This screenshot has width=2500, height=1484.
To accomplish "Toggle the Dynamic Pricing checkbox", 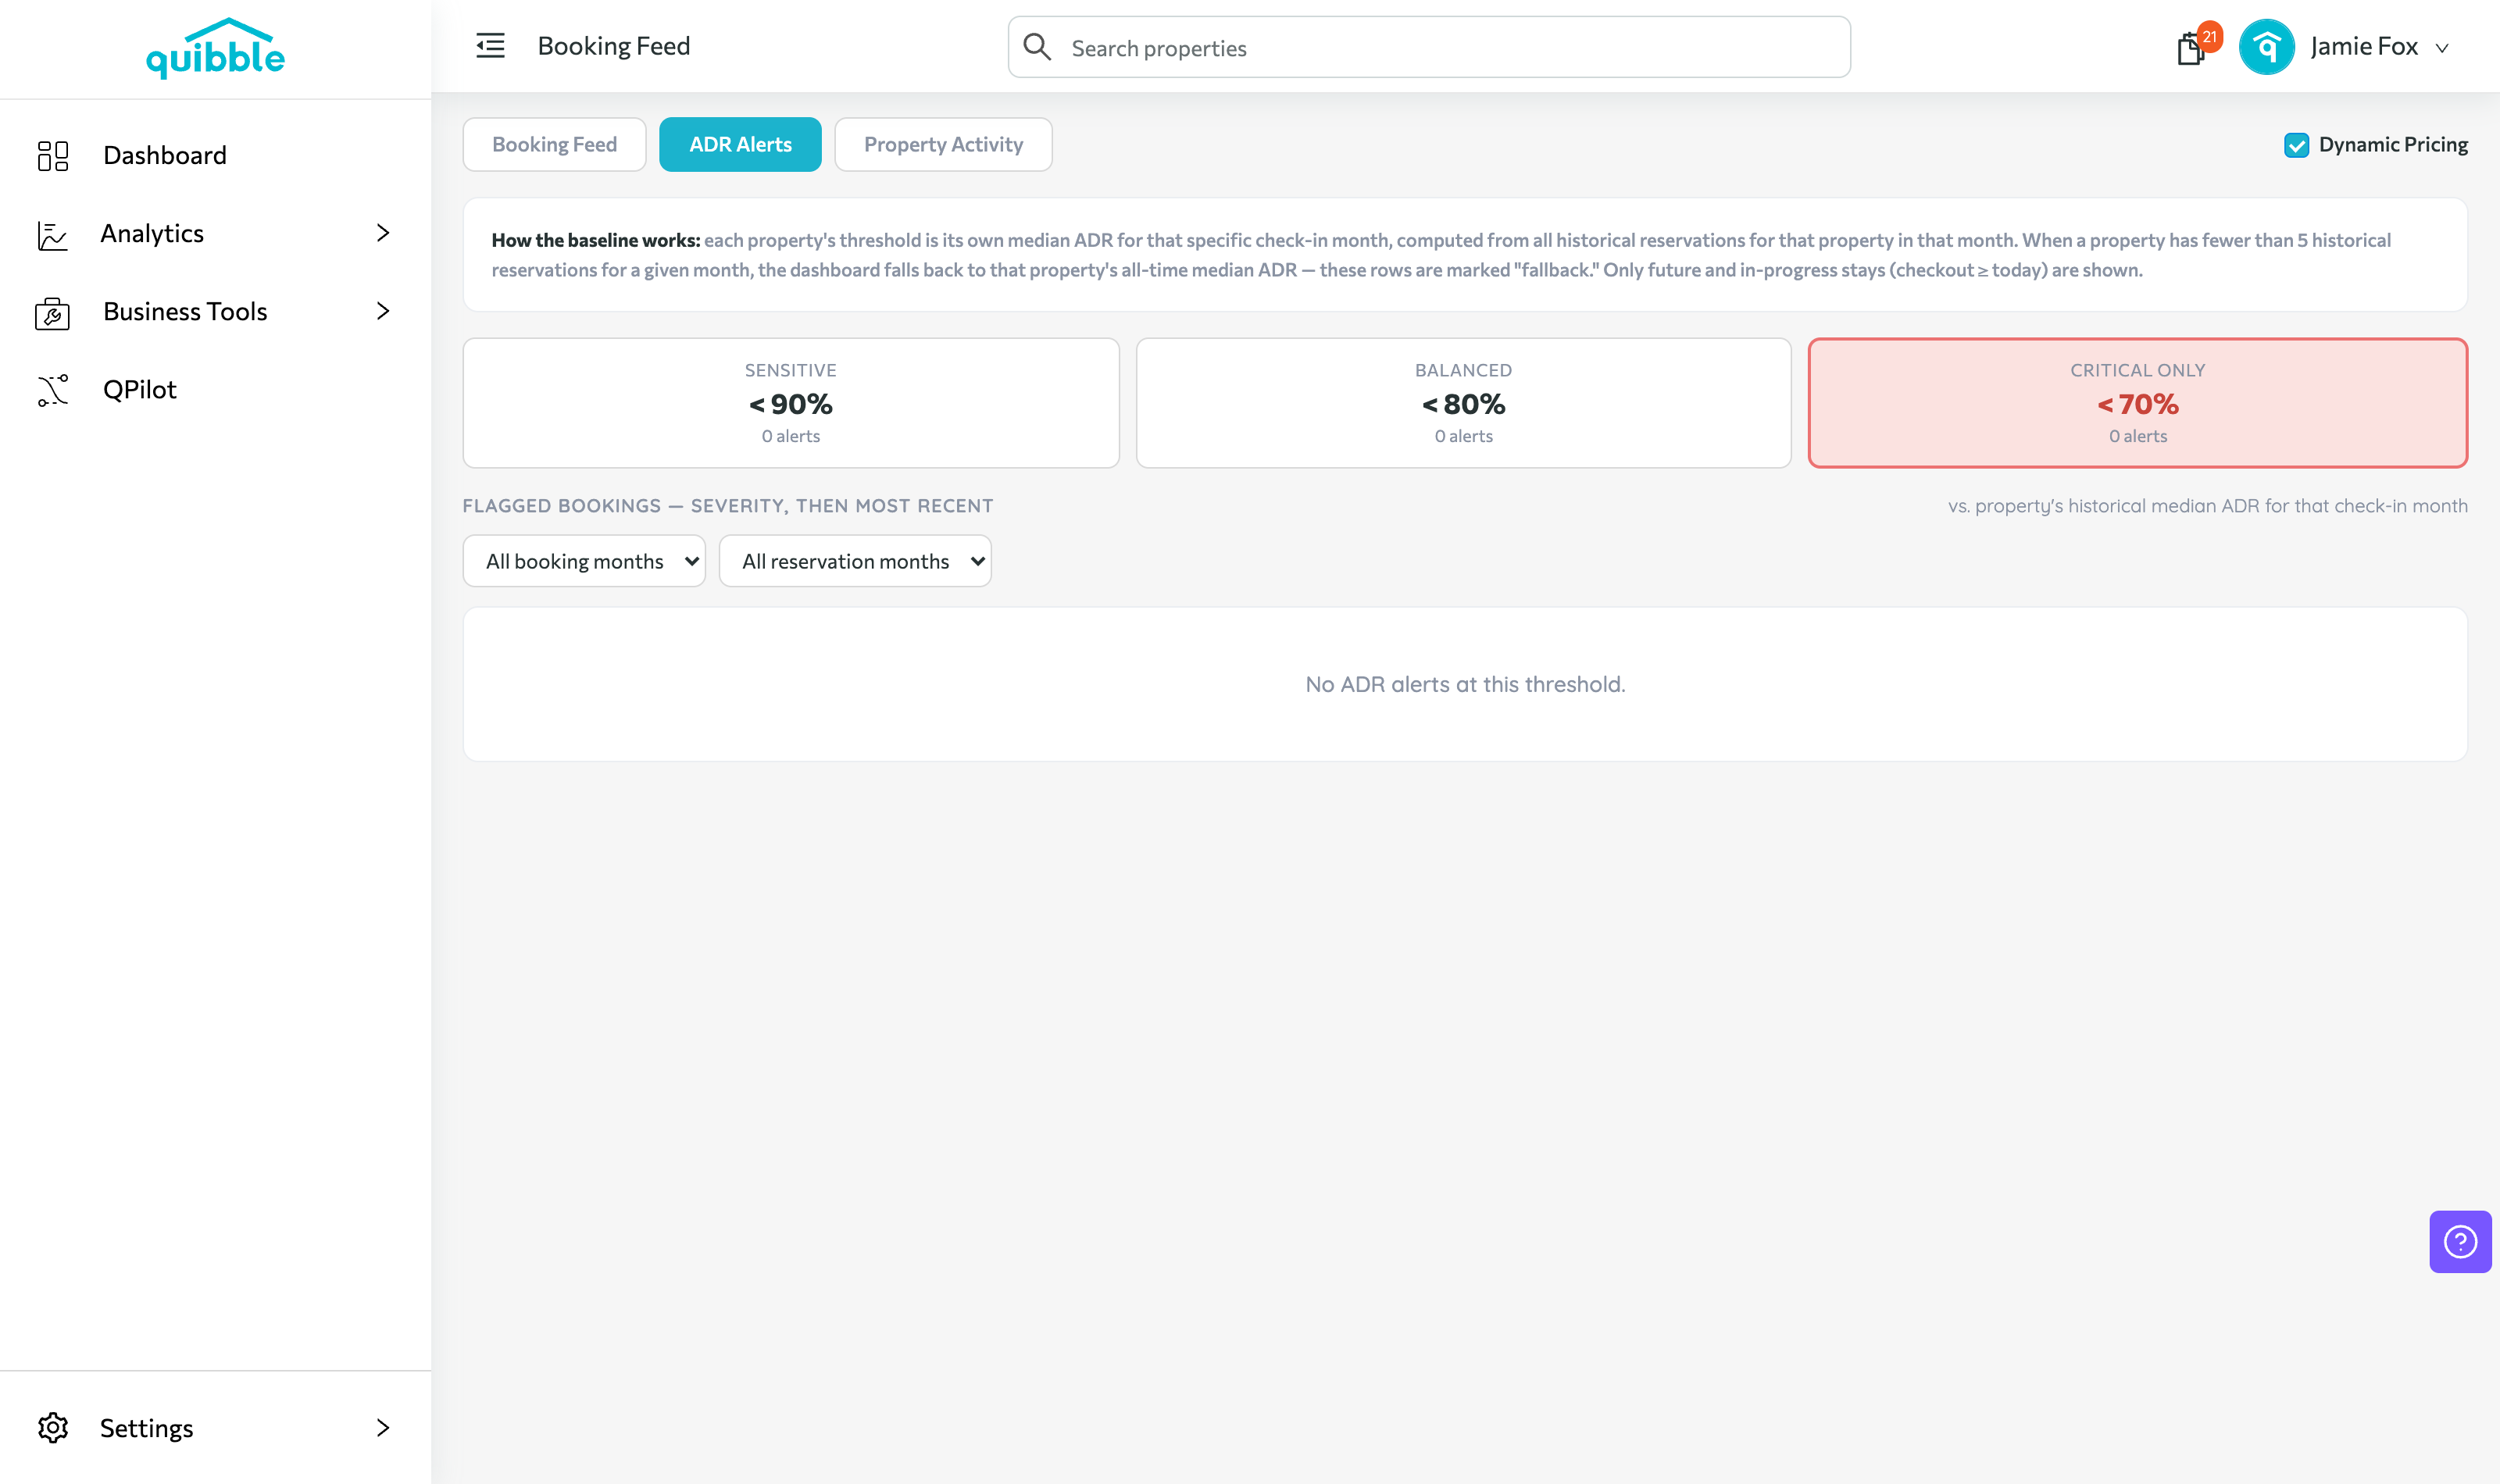I will tap(2296, 145).
